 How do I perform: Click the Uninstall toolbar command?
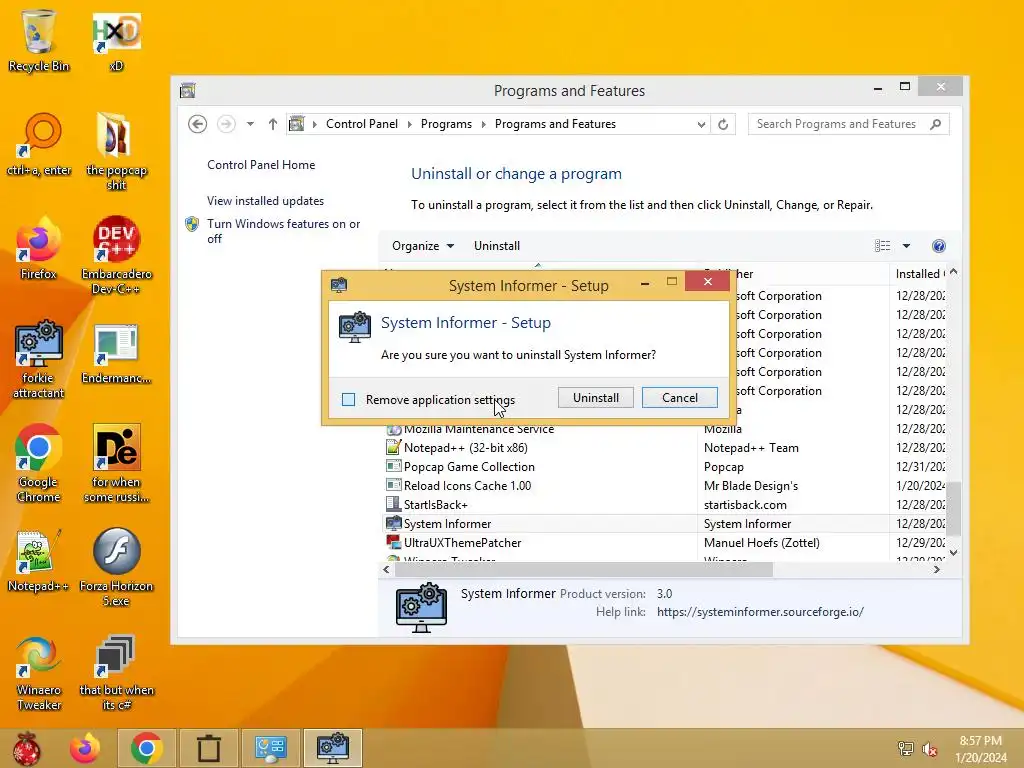coord(497,246)
